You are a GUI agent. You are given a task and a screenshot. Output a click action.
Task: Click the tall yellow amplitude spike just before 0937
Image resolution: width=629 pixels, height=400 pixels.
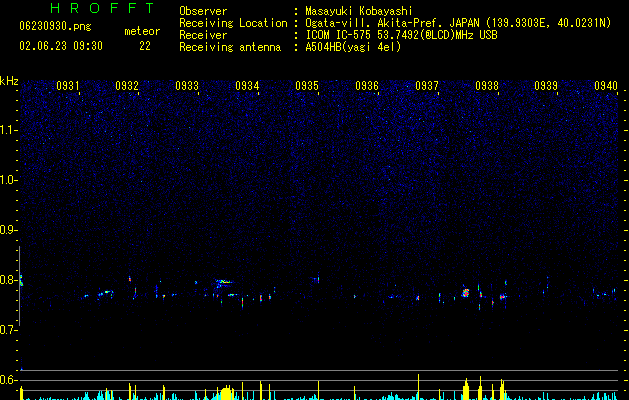[418, 387]
